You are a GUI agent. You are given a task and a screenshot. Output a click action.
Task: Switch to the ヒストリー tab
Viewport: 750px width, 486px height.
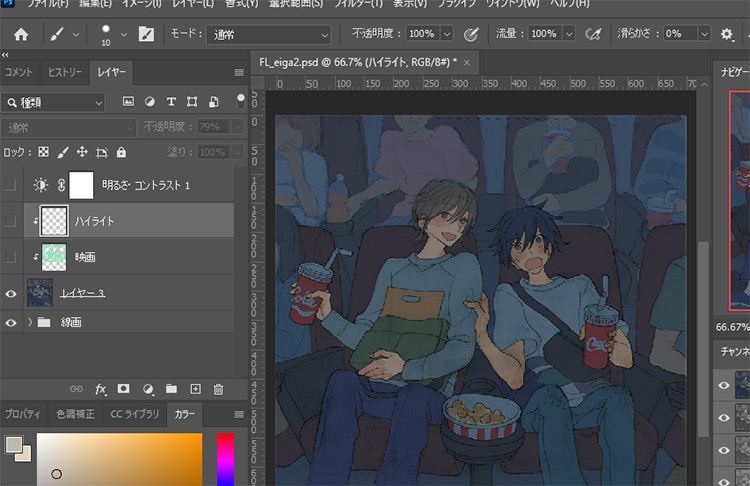pyautogui.click(x=66, y=72)
